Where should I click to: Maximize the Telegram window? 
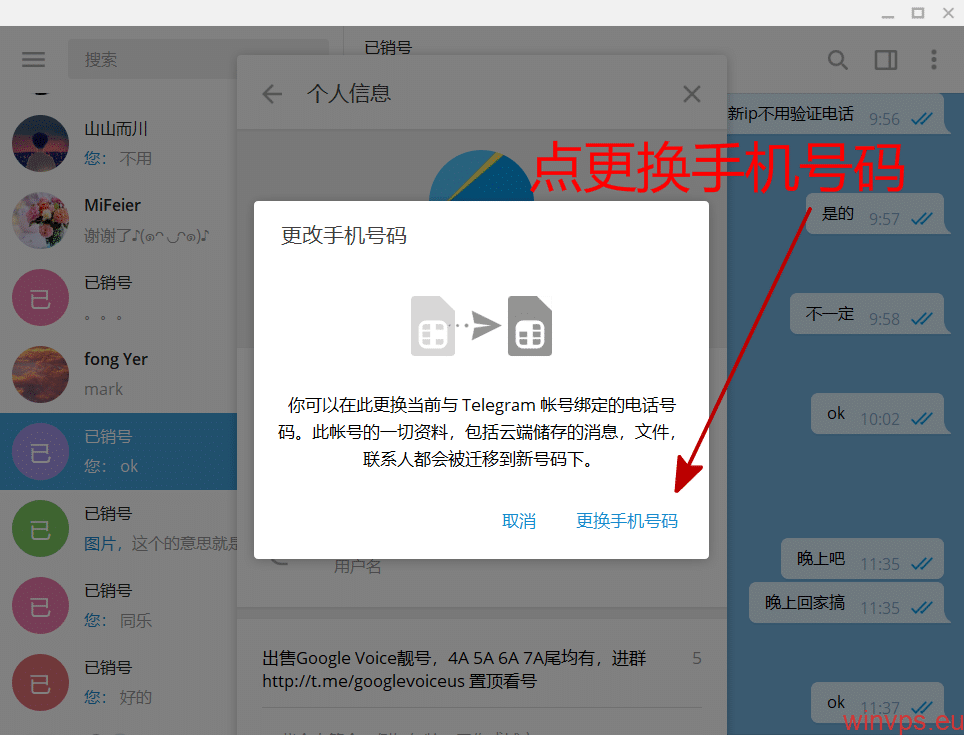tap(918, 13)
